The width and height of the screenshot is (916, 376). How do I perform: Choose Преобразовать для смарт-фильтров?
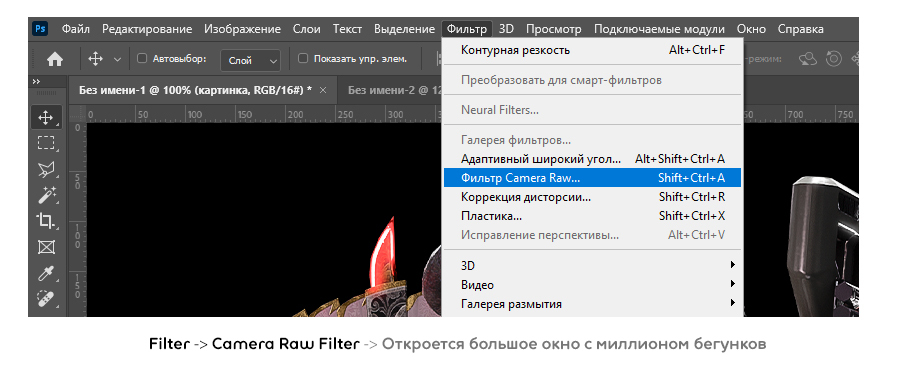click(x=592, y=80)
